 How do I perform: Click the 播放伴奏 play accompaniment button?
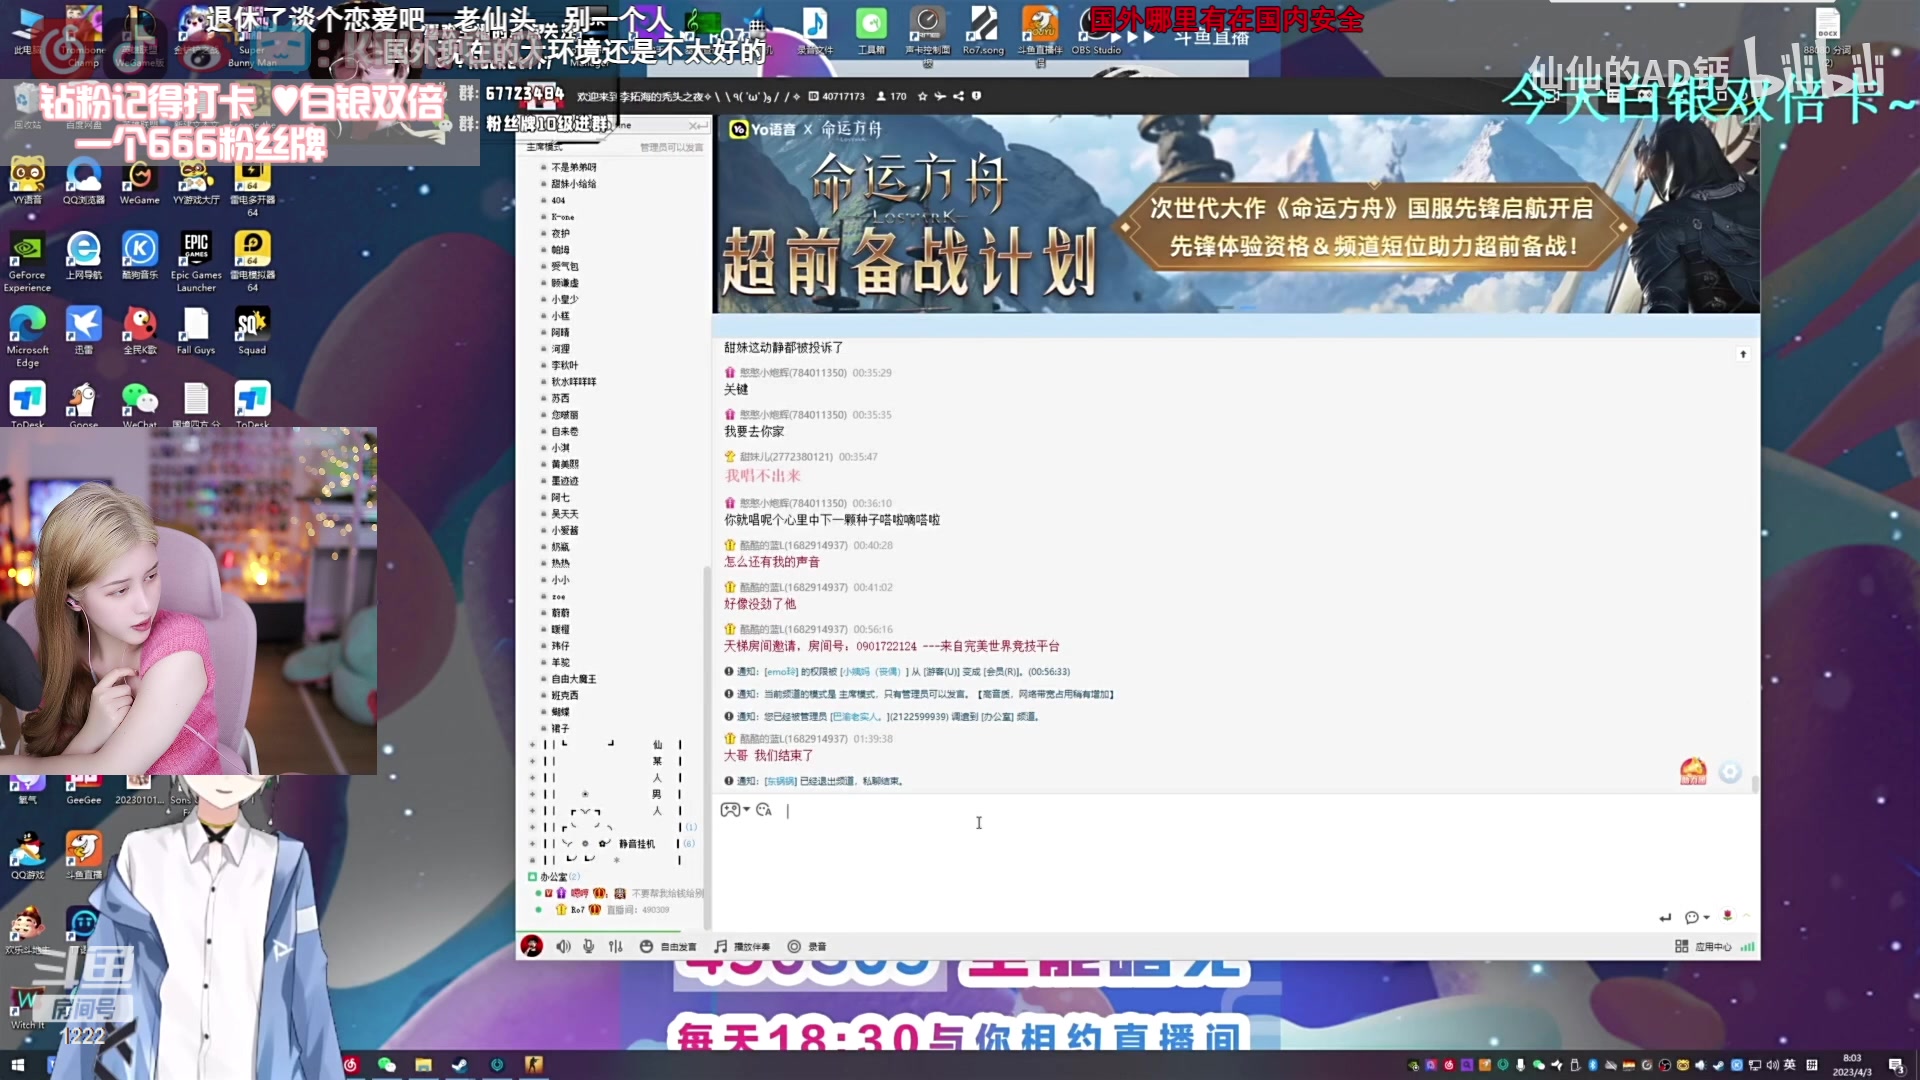[742, 946]
